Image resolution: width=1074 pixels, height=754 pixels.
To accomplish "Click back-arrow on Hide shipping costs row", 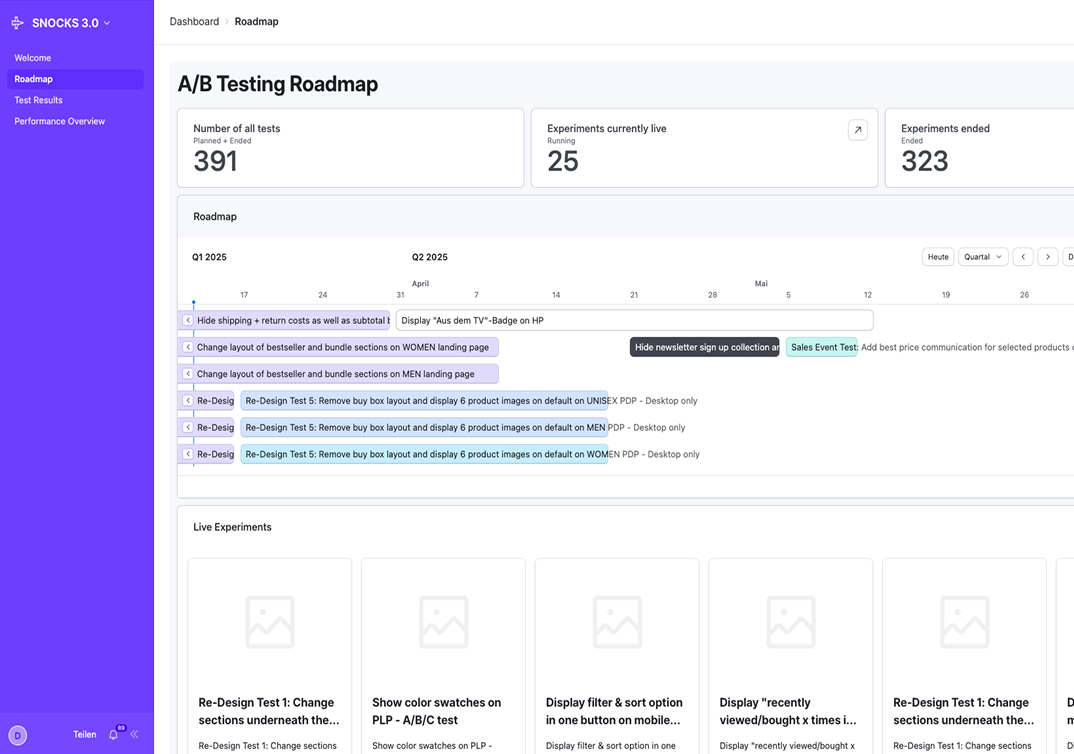I will coord(188,320).
